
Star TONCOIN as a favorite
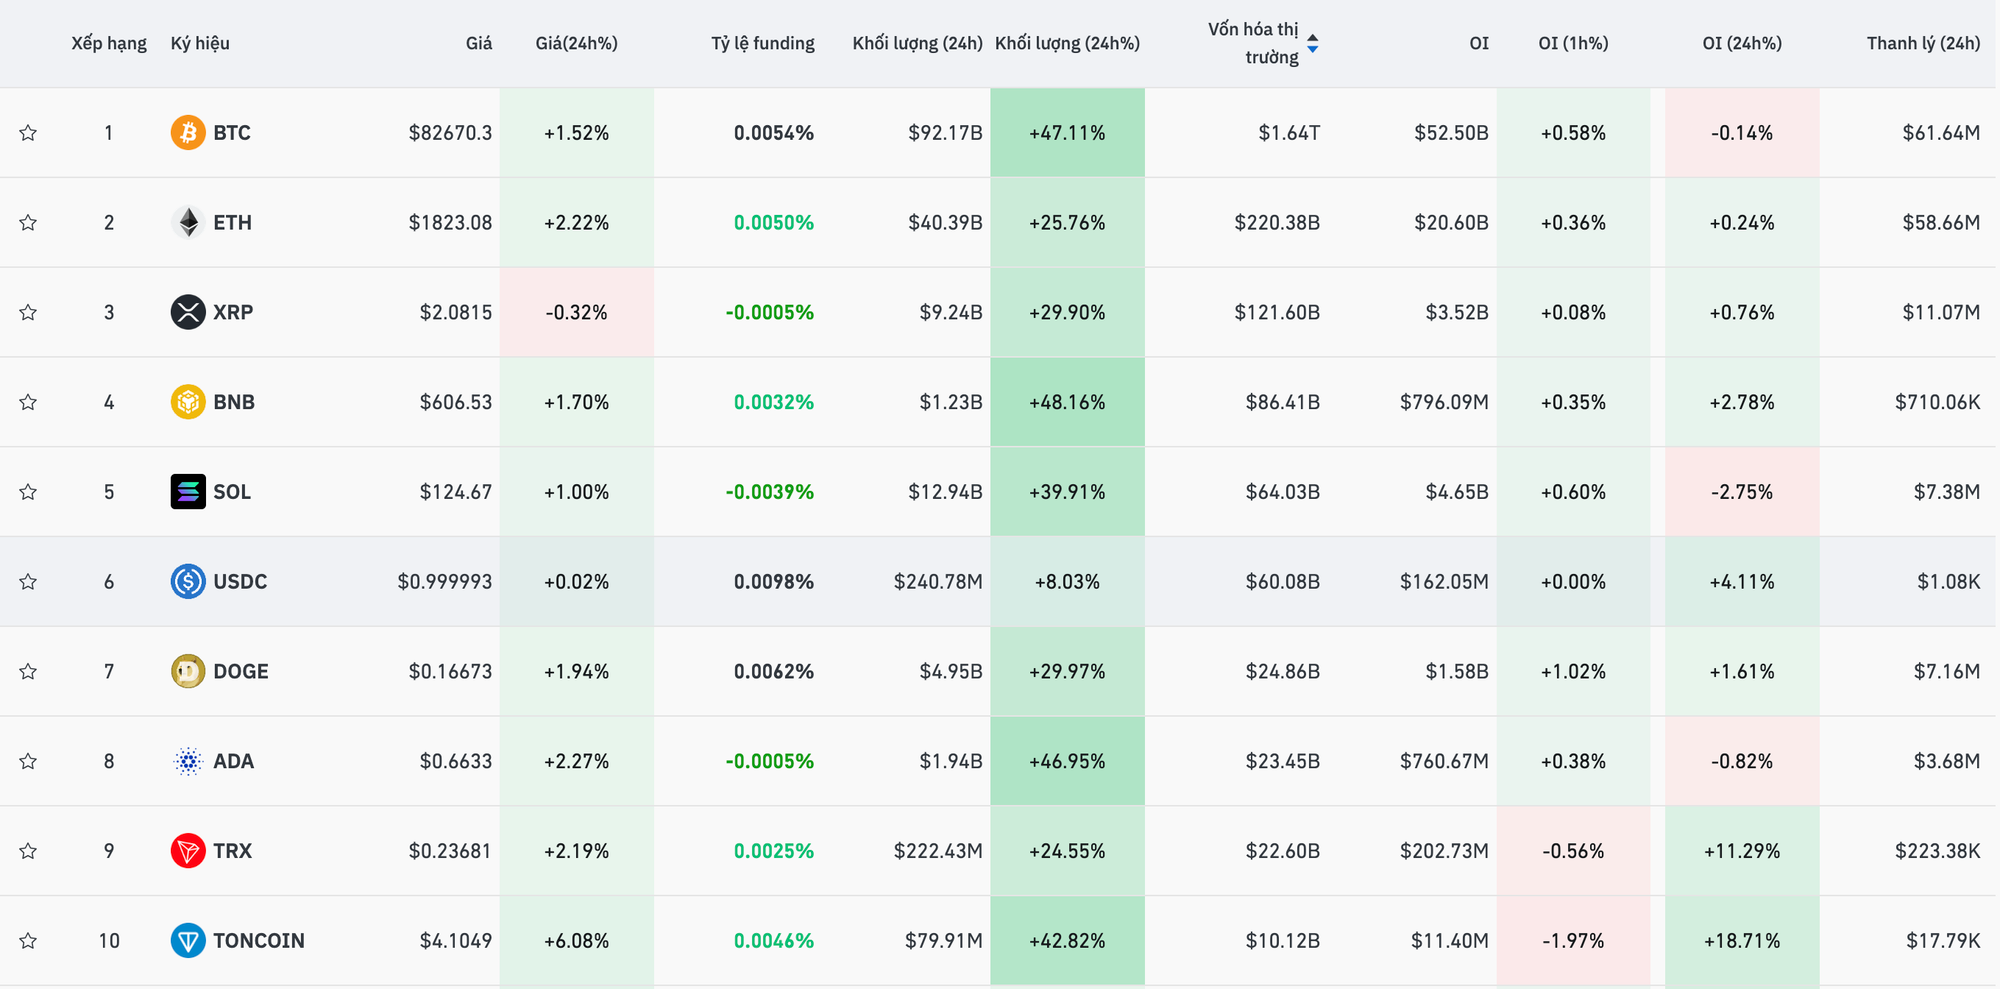point(28,941)
